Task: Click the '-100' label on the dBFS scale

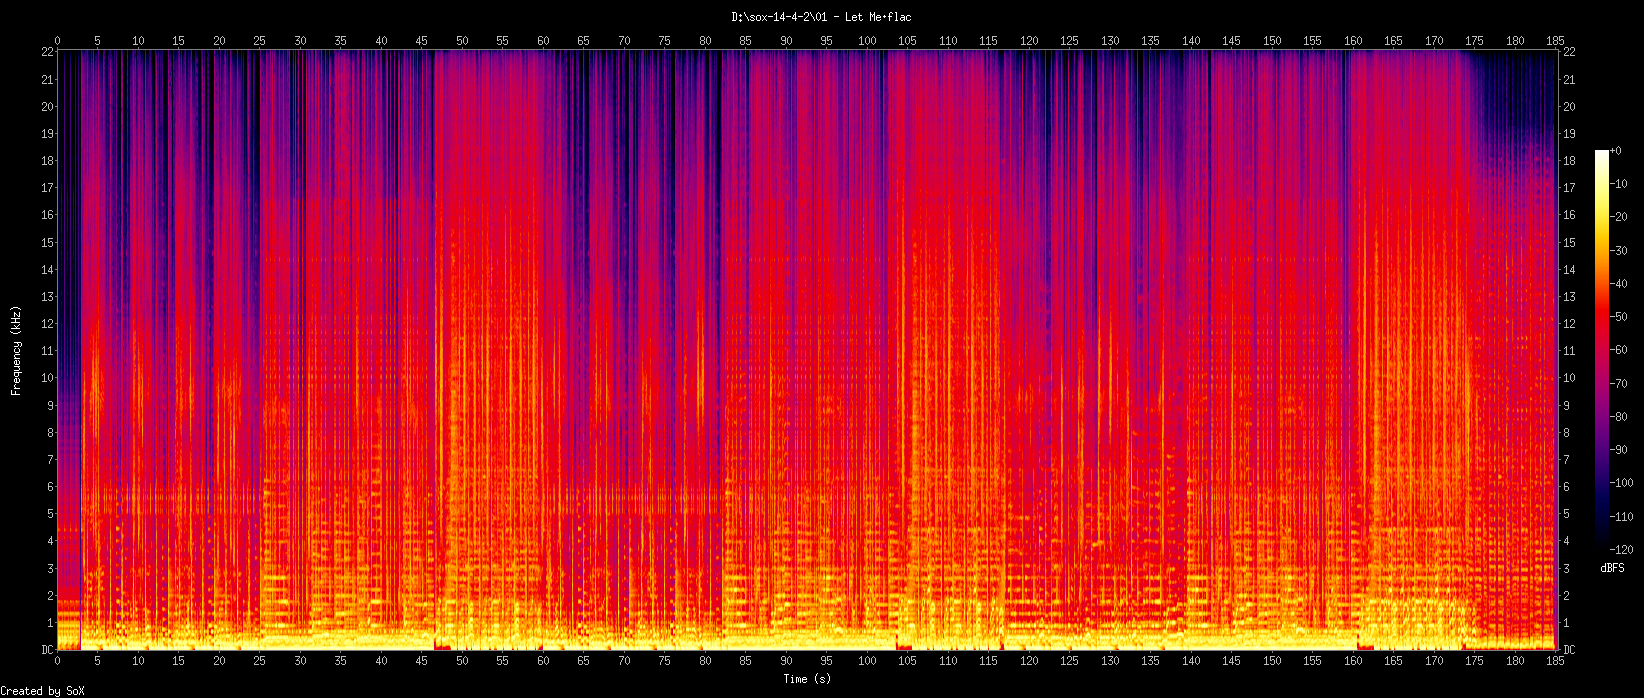Action: pyautogui.click(x=1623, y=484)
